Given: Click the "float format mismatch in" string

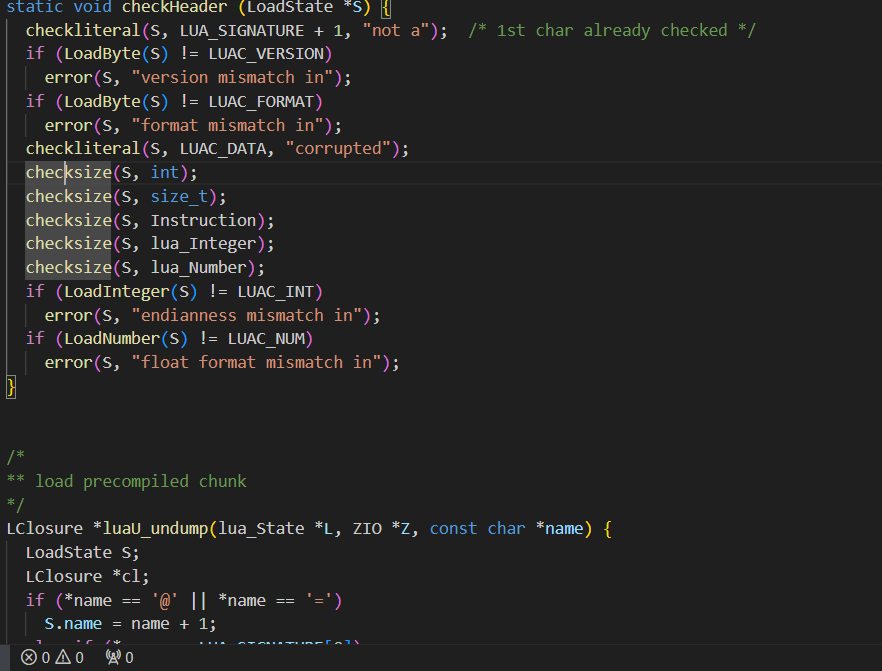Looking at the screenshot, I should pyautogui.click(x=256, y=363).
